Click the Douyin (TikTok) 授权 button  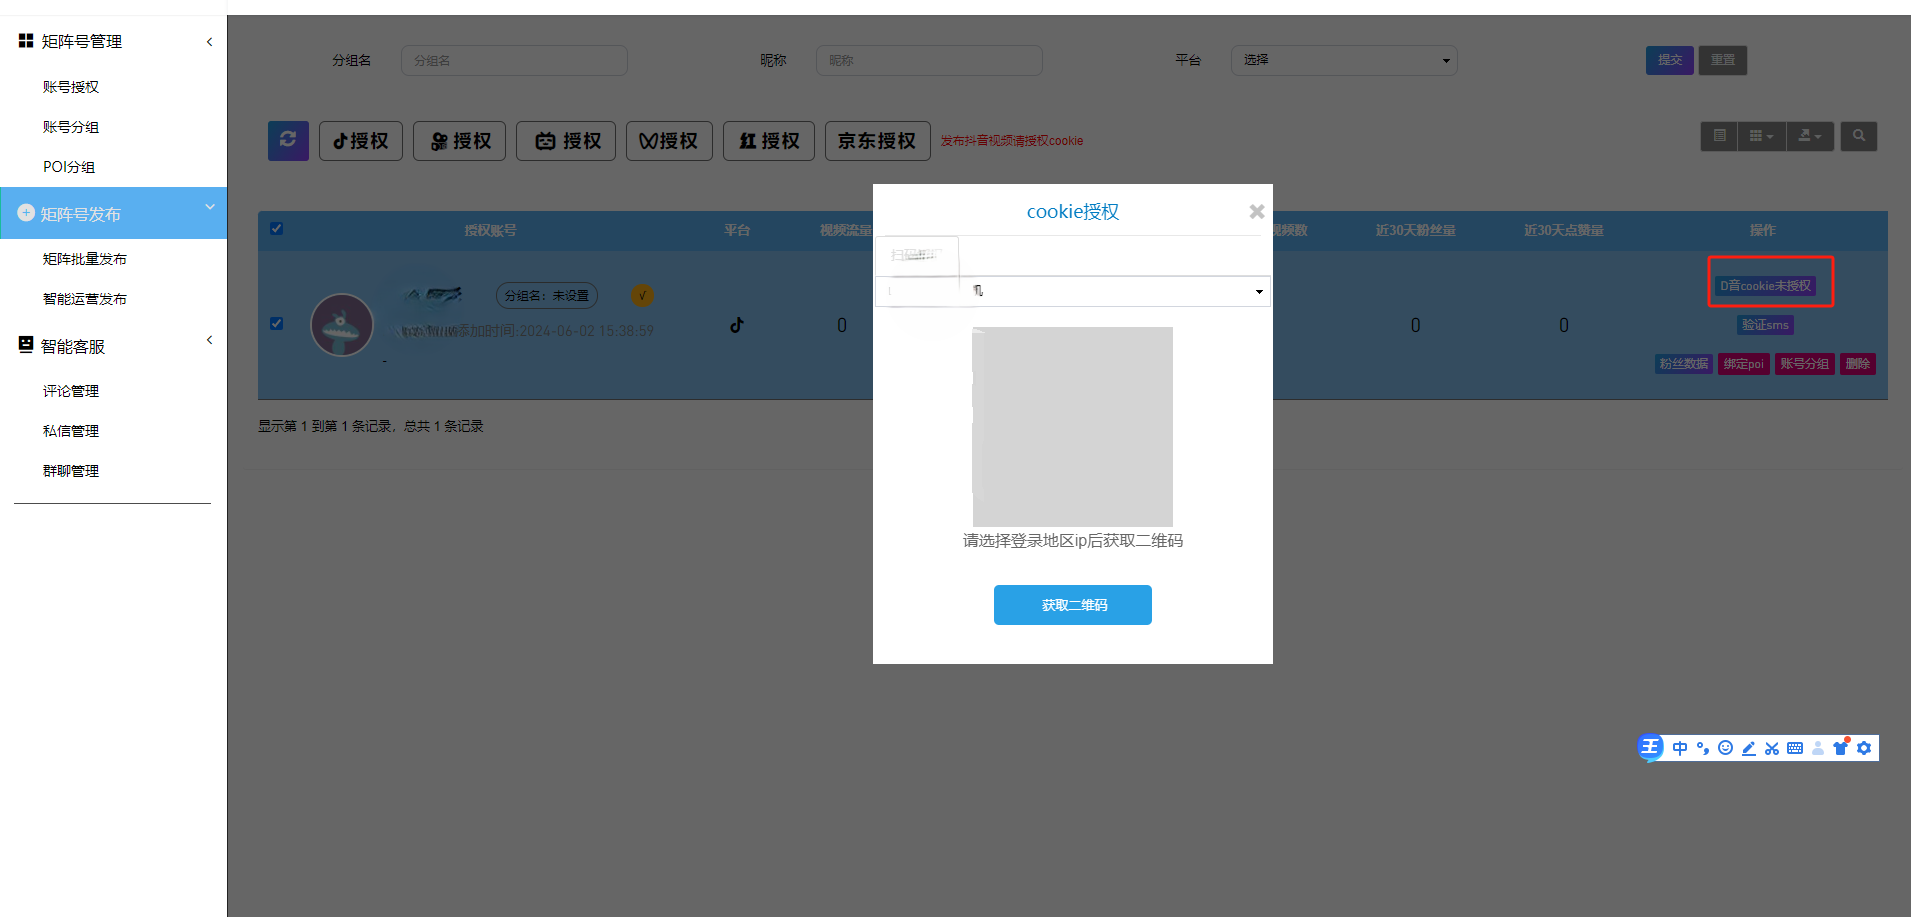tap(361, 141)
